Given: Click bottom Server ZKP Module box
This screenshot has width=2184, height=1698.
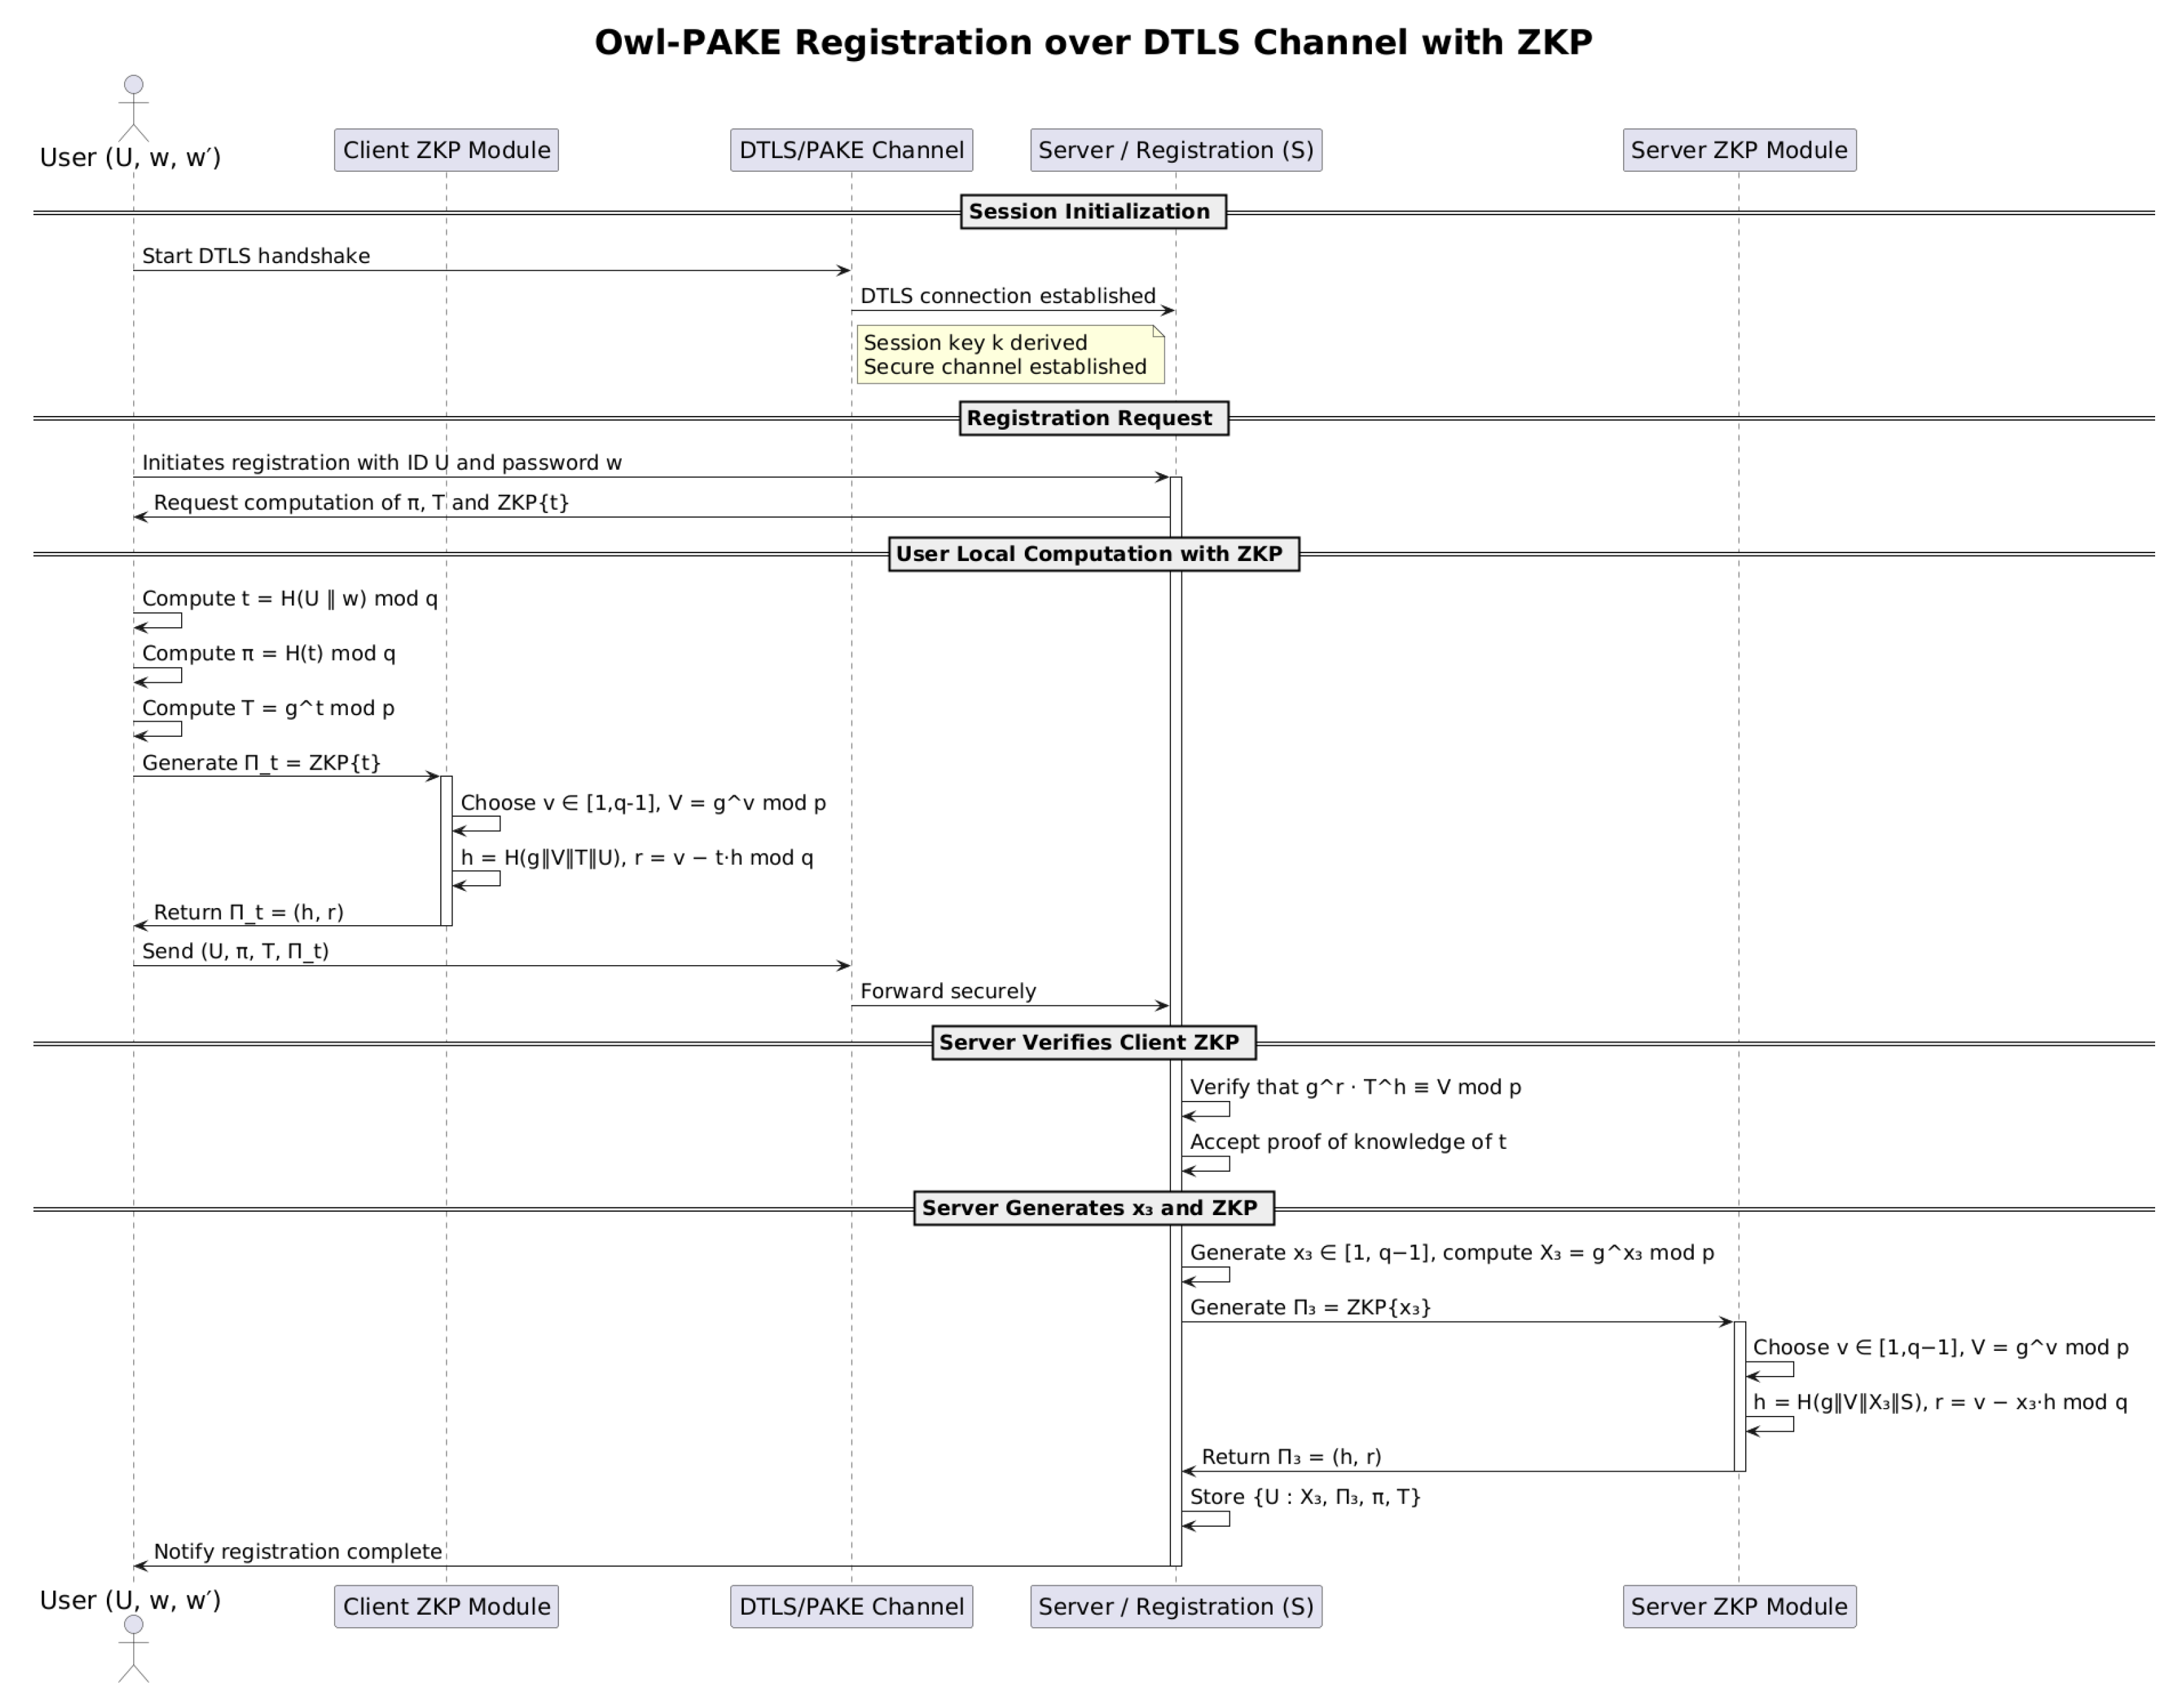Looking at the screenshot, I should click(x=1738, y=1606).
